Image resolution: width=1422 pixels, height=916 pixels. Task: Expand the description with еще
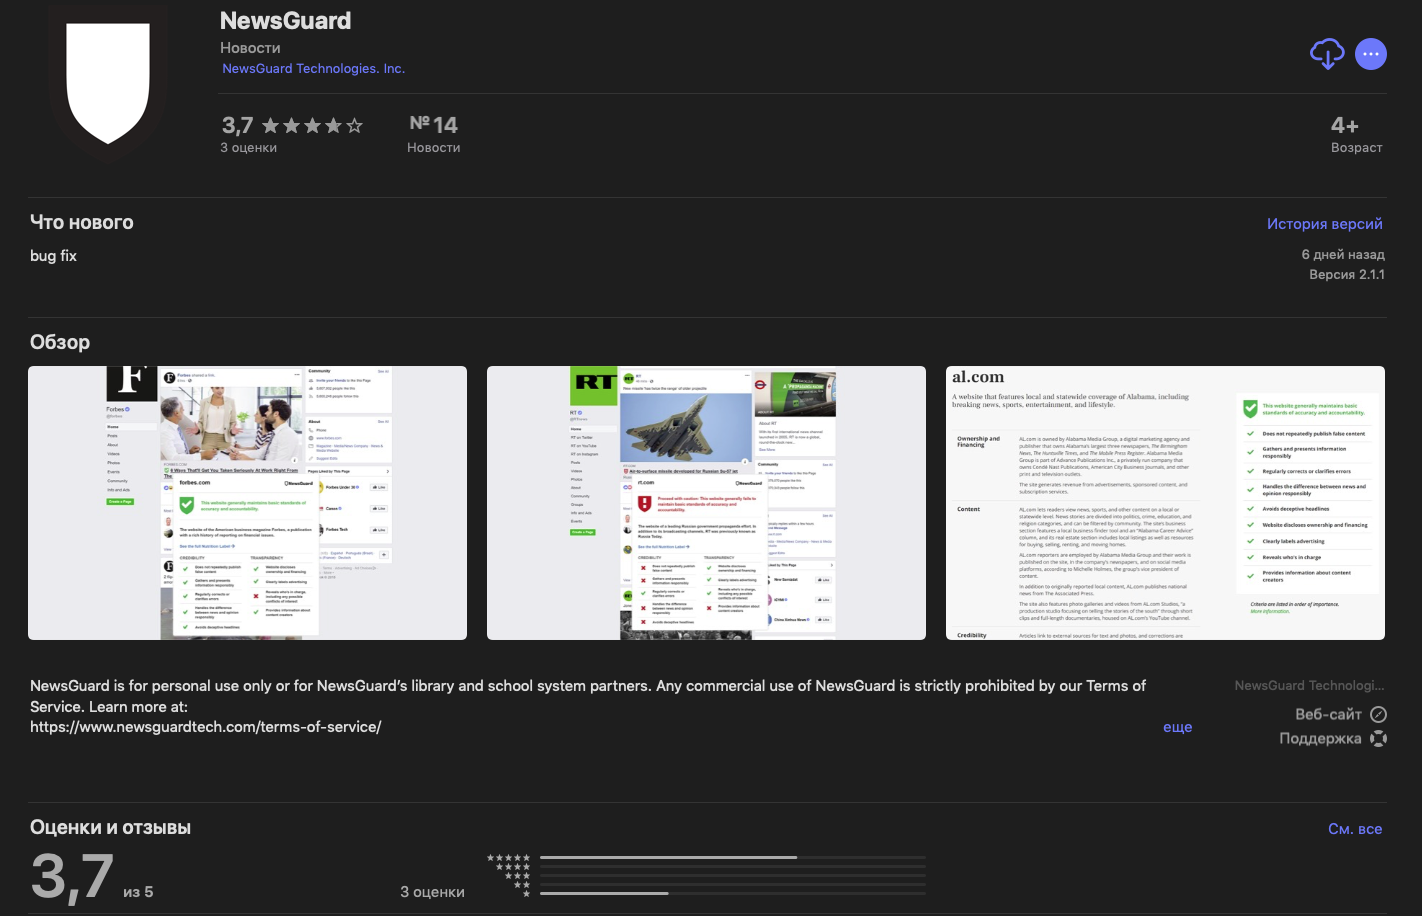tap(1177, 727)
